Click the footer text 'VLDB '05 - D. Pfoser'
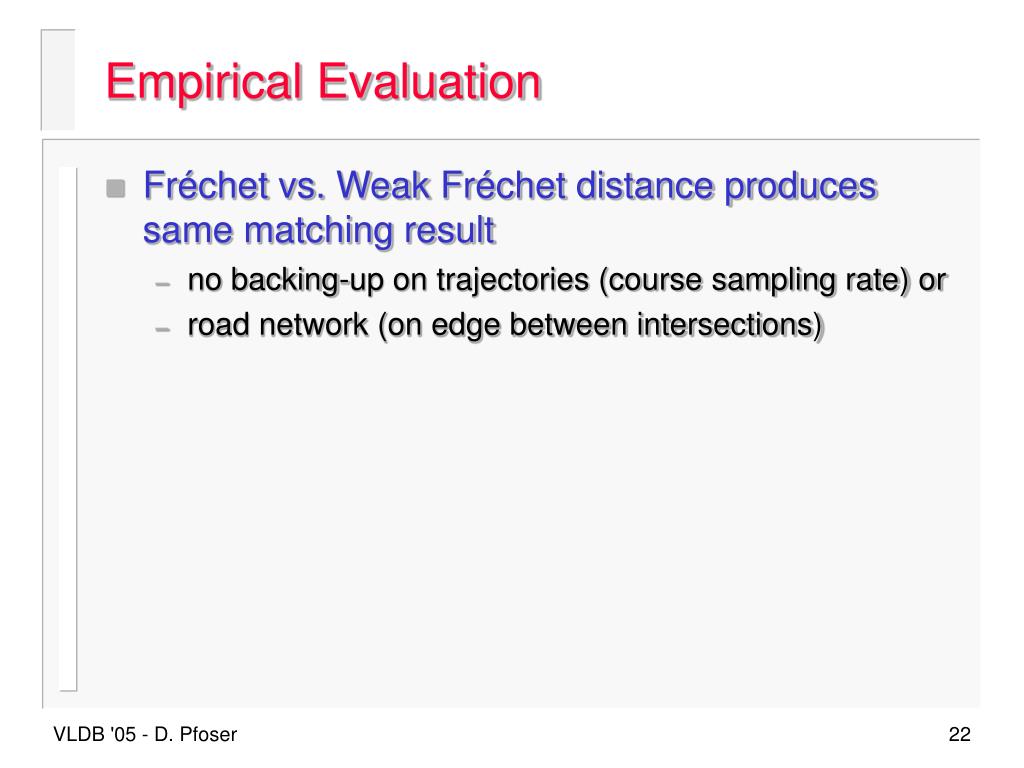Screen dimensions: 1024x768 tap(145, 735)
